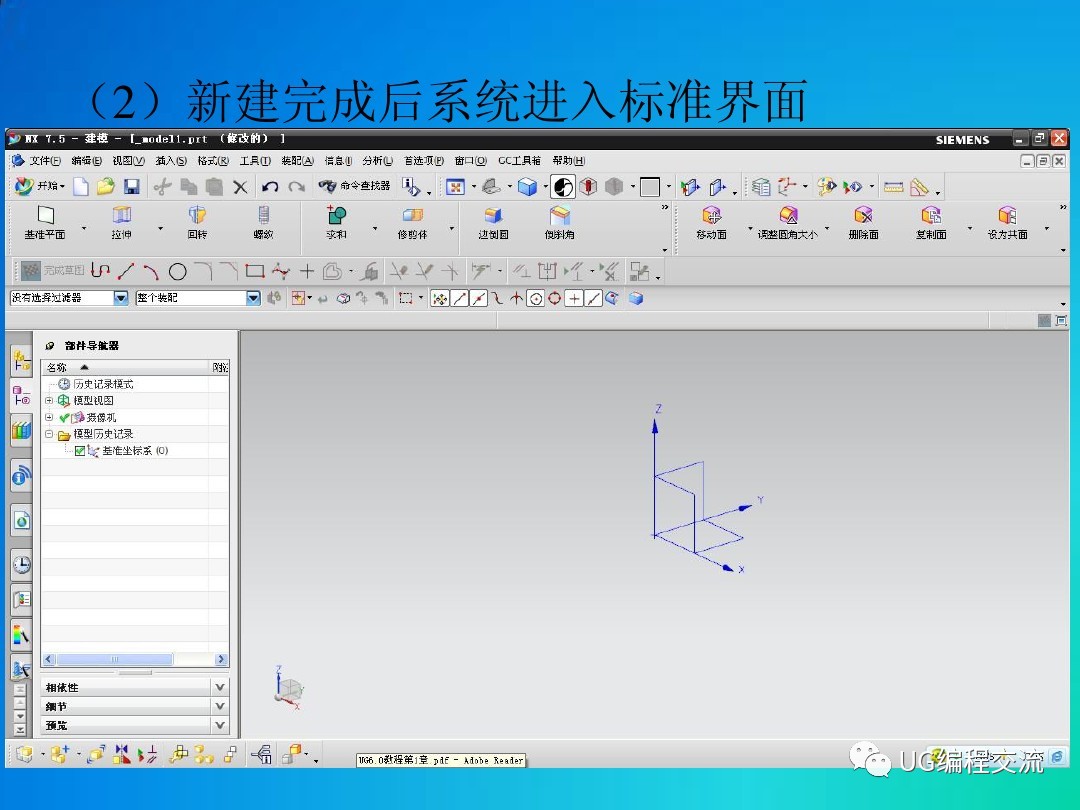Select the 倒斜角 (Chamfer) tool

click(559, 220)
